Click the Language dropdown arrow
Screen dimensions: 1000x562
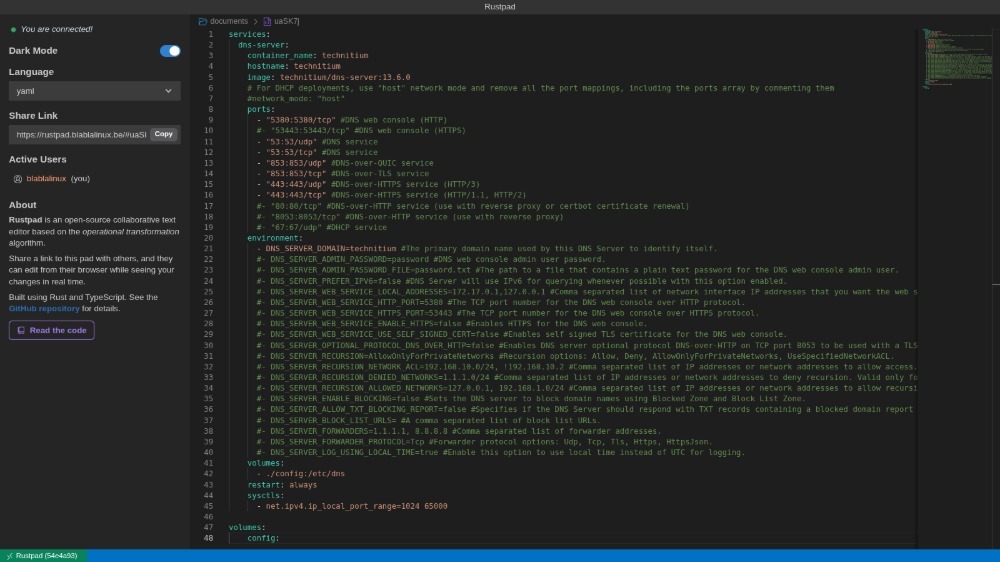pos(169,91)
